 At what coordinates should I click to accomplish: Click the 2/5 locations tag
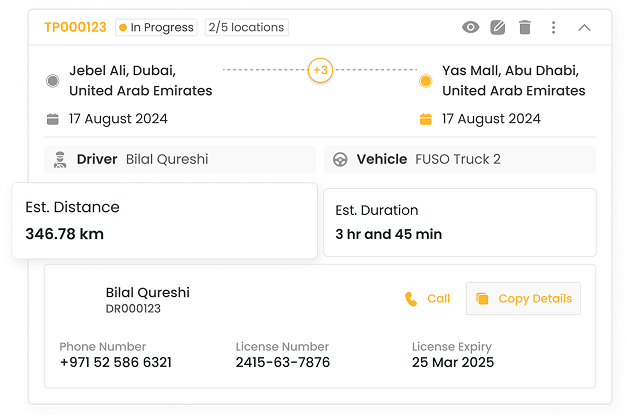pyautogui.click(x=246, y=27)
